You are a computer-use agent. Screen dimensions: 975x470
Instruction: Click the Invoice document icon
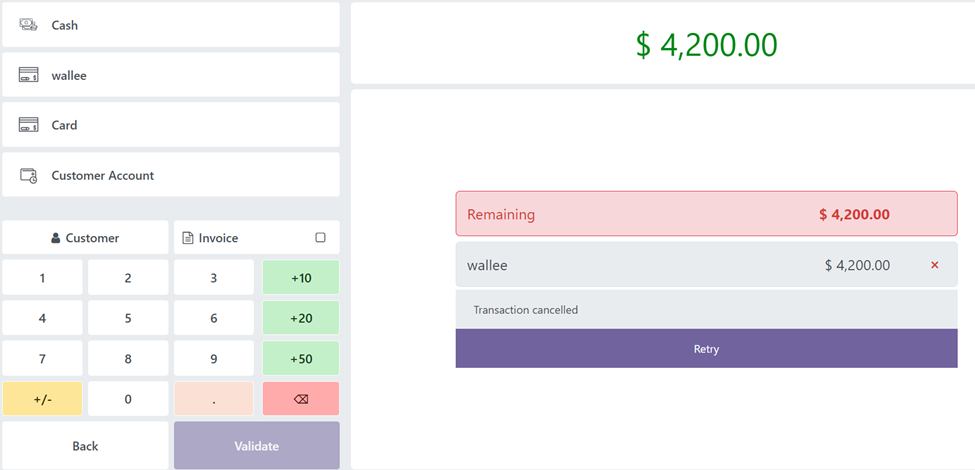pos(187,238)
